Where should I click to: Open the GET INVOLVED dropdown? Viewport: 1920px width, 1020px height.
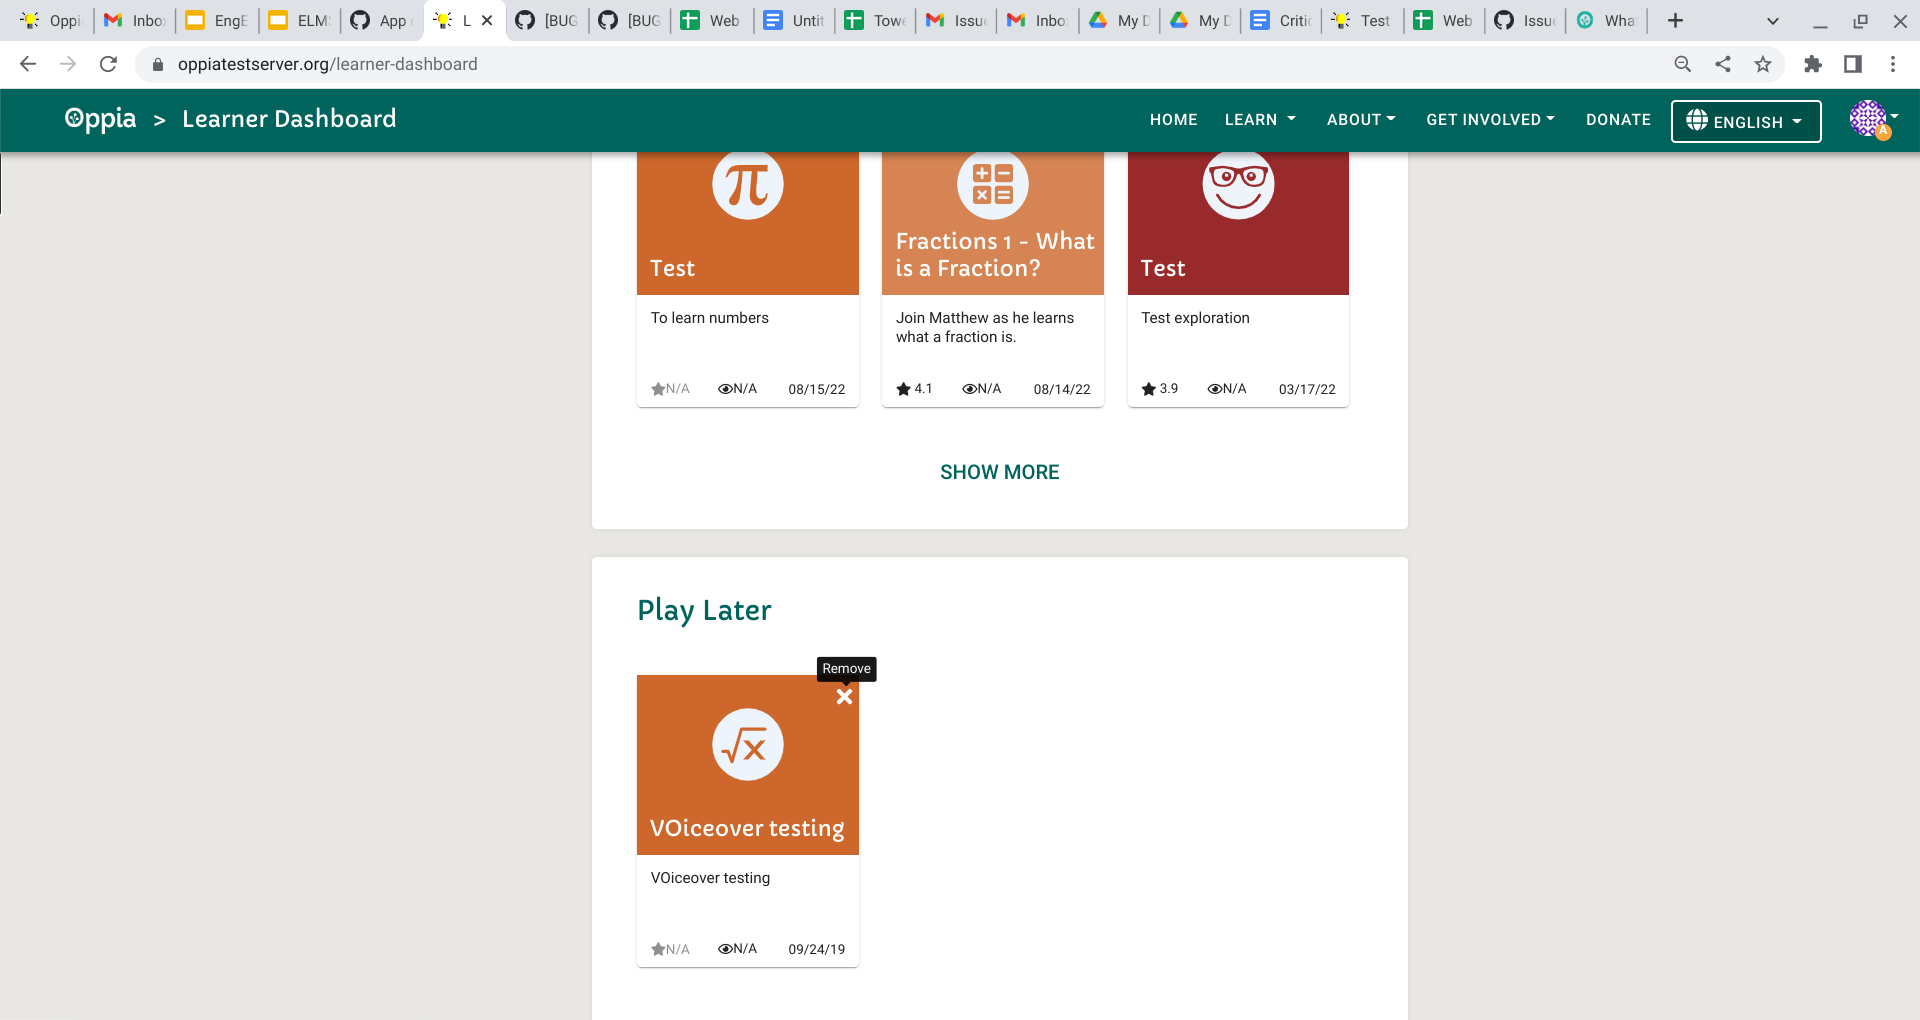[x=1489, y=119]
